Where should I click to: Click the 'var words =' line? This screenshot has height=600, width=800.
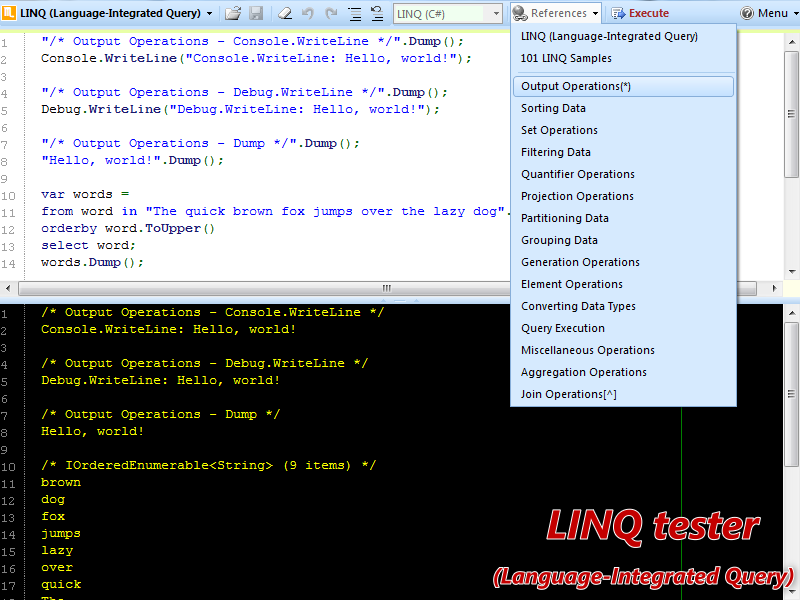[85, 194]
